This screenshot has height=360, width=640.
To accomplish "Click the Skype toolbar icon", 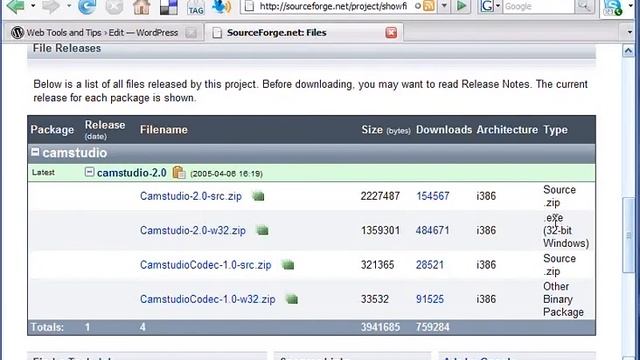I will tap(613, 7).
